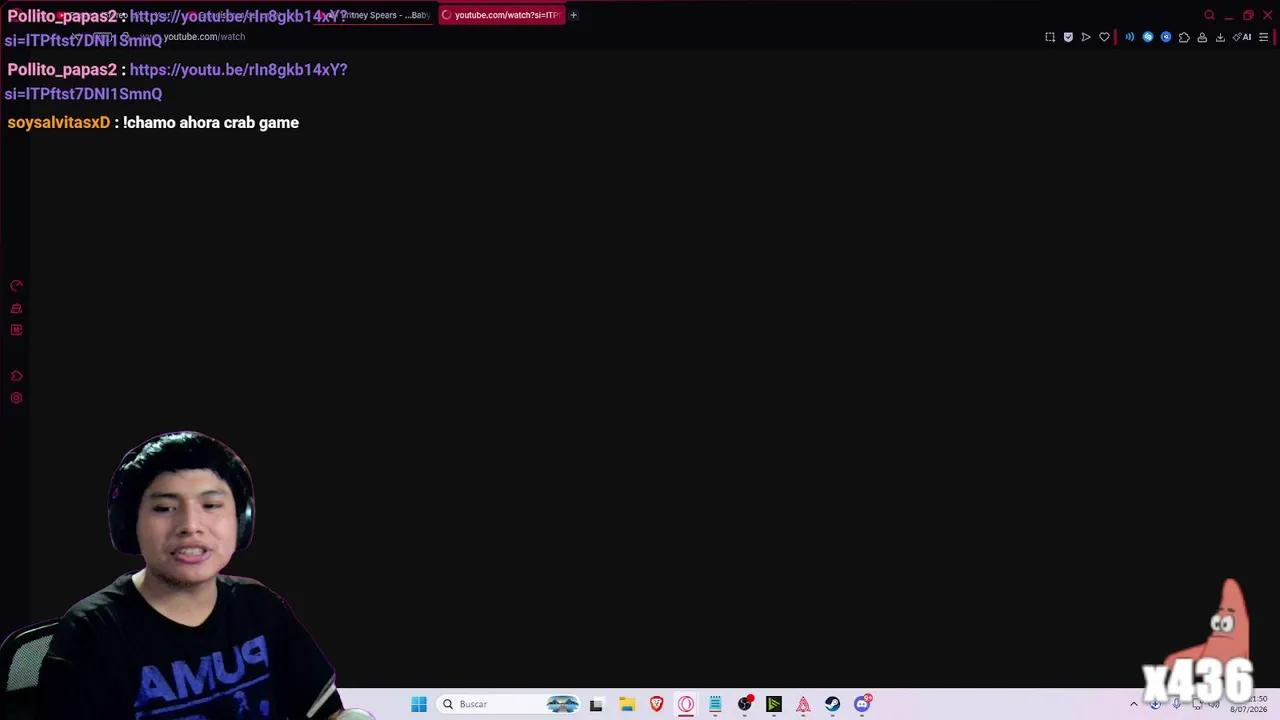Open Task View on the taskbar

[596, 704]
